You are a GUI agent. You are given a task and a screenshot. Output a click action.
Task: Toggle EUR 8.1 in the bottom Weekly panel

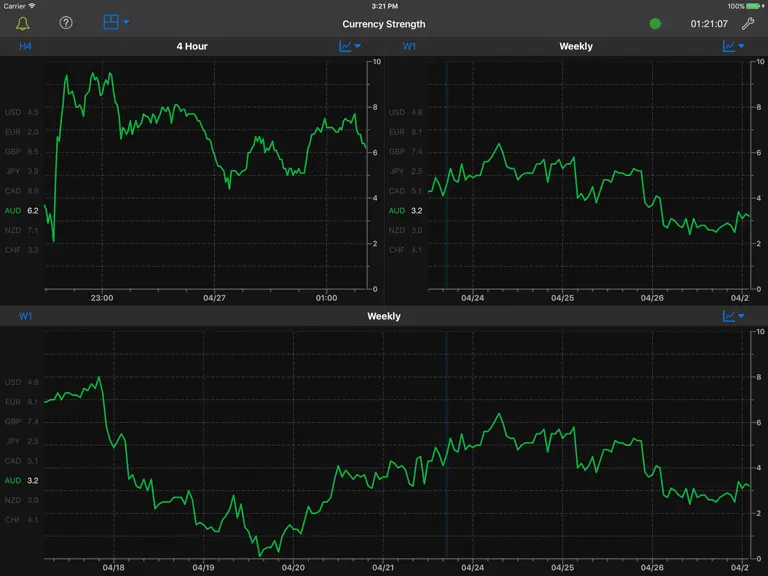pos(22,402)
